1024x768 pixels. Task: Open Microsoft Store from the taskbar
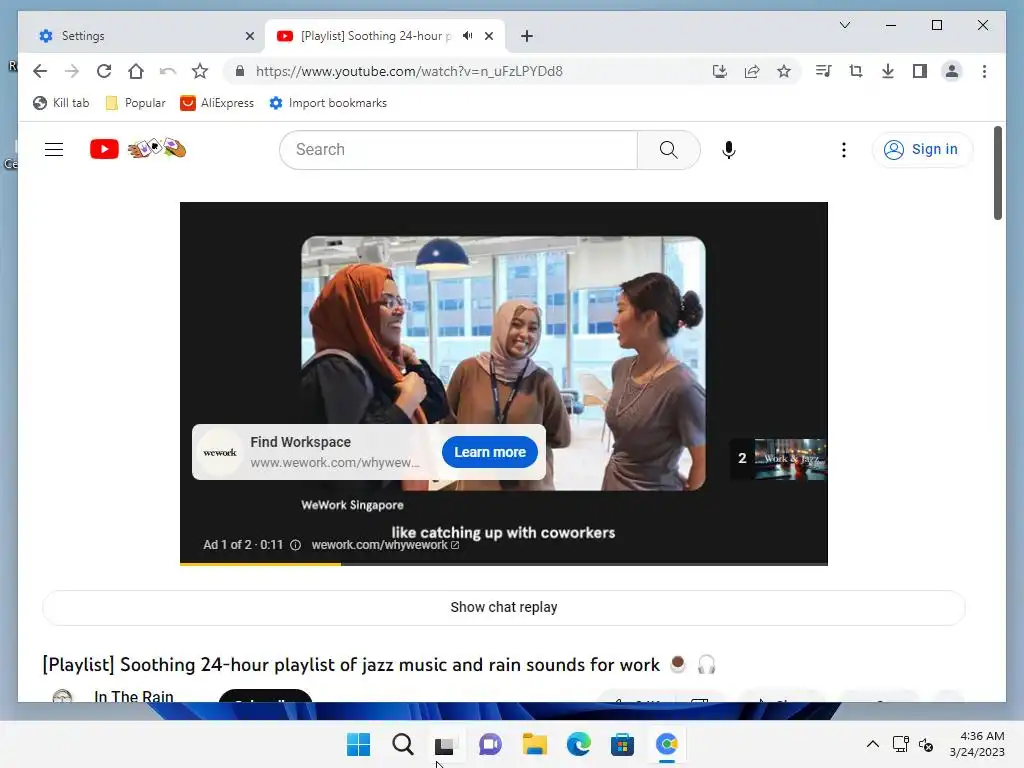coord(622,744)
